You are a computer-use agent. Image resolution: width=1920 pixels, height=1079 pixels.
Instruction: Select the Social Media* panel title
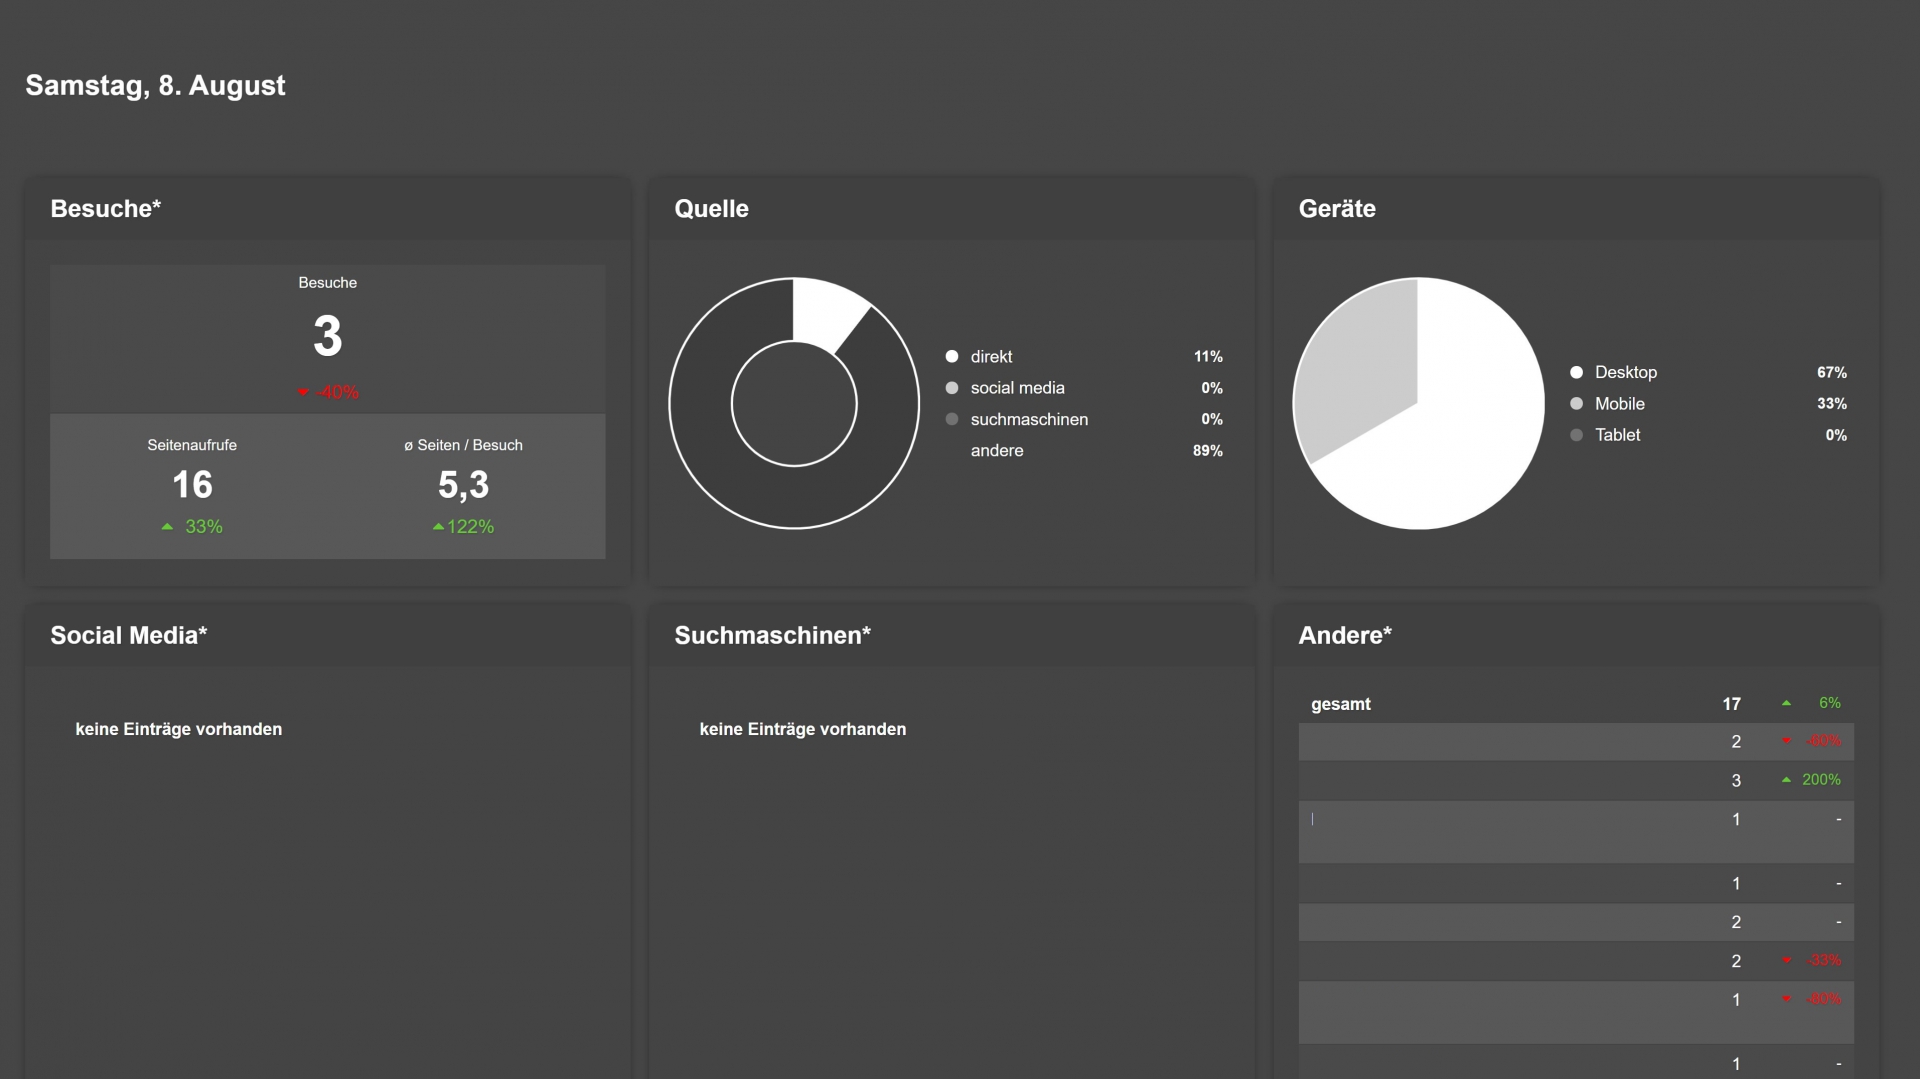coord(129,636)
